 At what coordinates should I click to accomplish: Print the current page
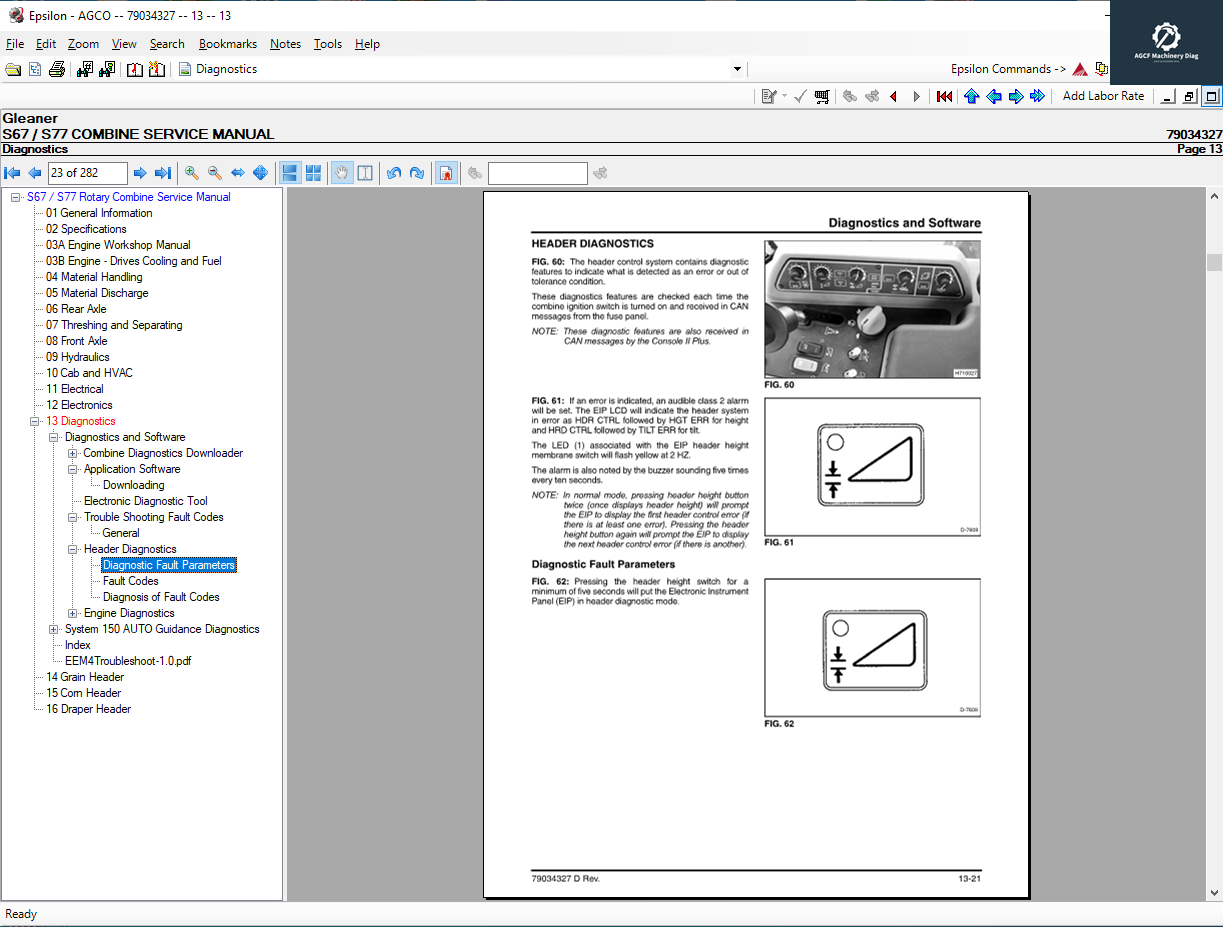(57, 69)
